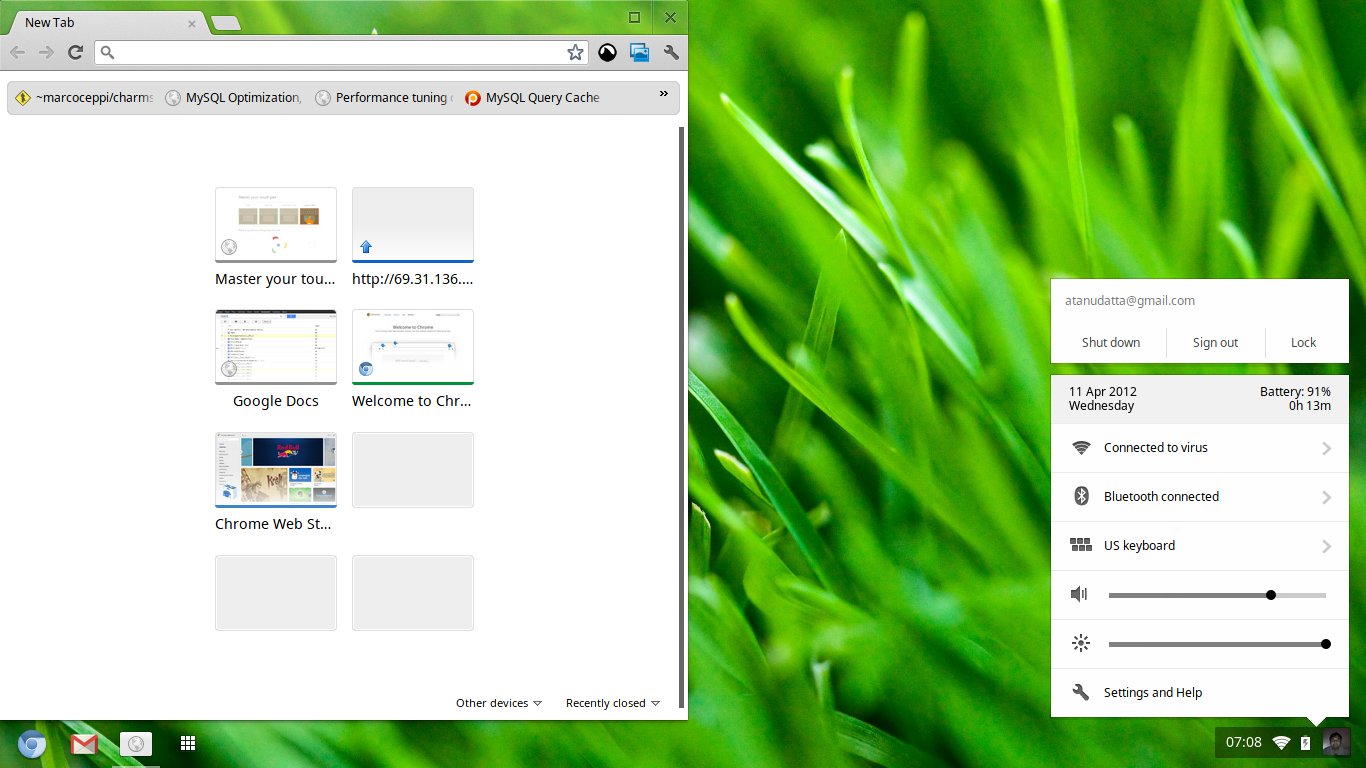
Task: Click the 11 Apr 2012 date
Action: point(1103,392)
